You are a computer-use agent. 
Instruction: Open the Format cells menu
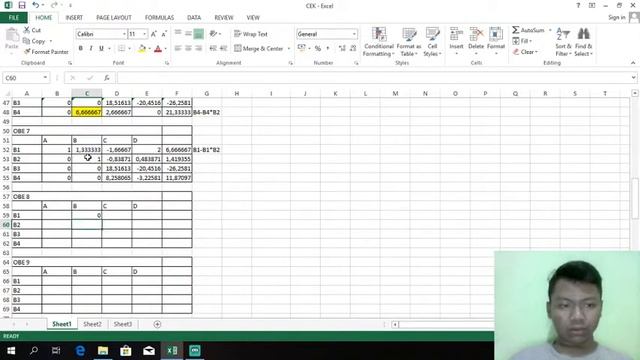point(496,41)
